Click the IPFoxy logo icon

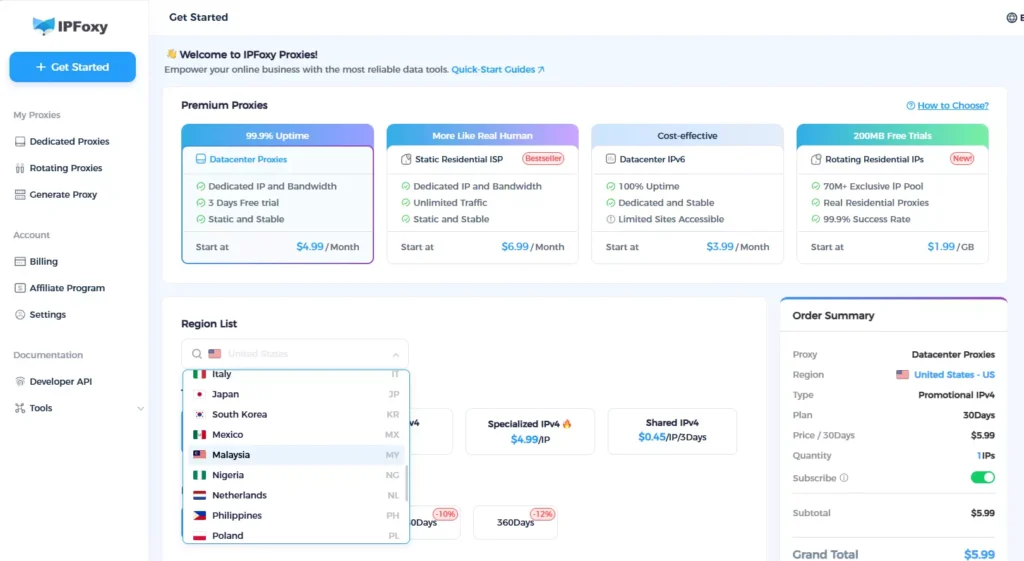pyautogui.click(x=44, y=26)
